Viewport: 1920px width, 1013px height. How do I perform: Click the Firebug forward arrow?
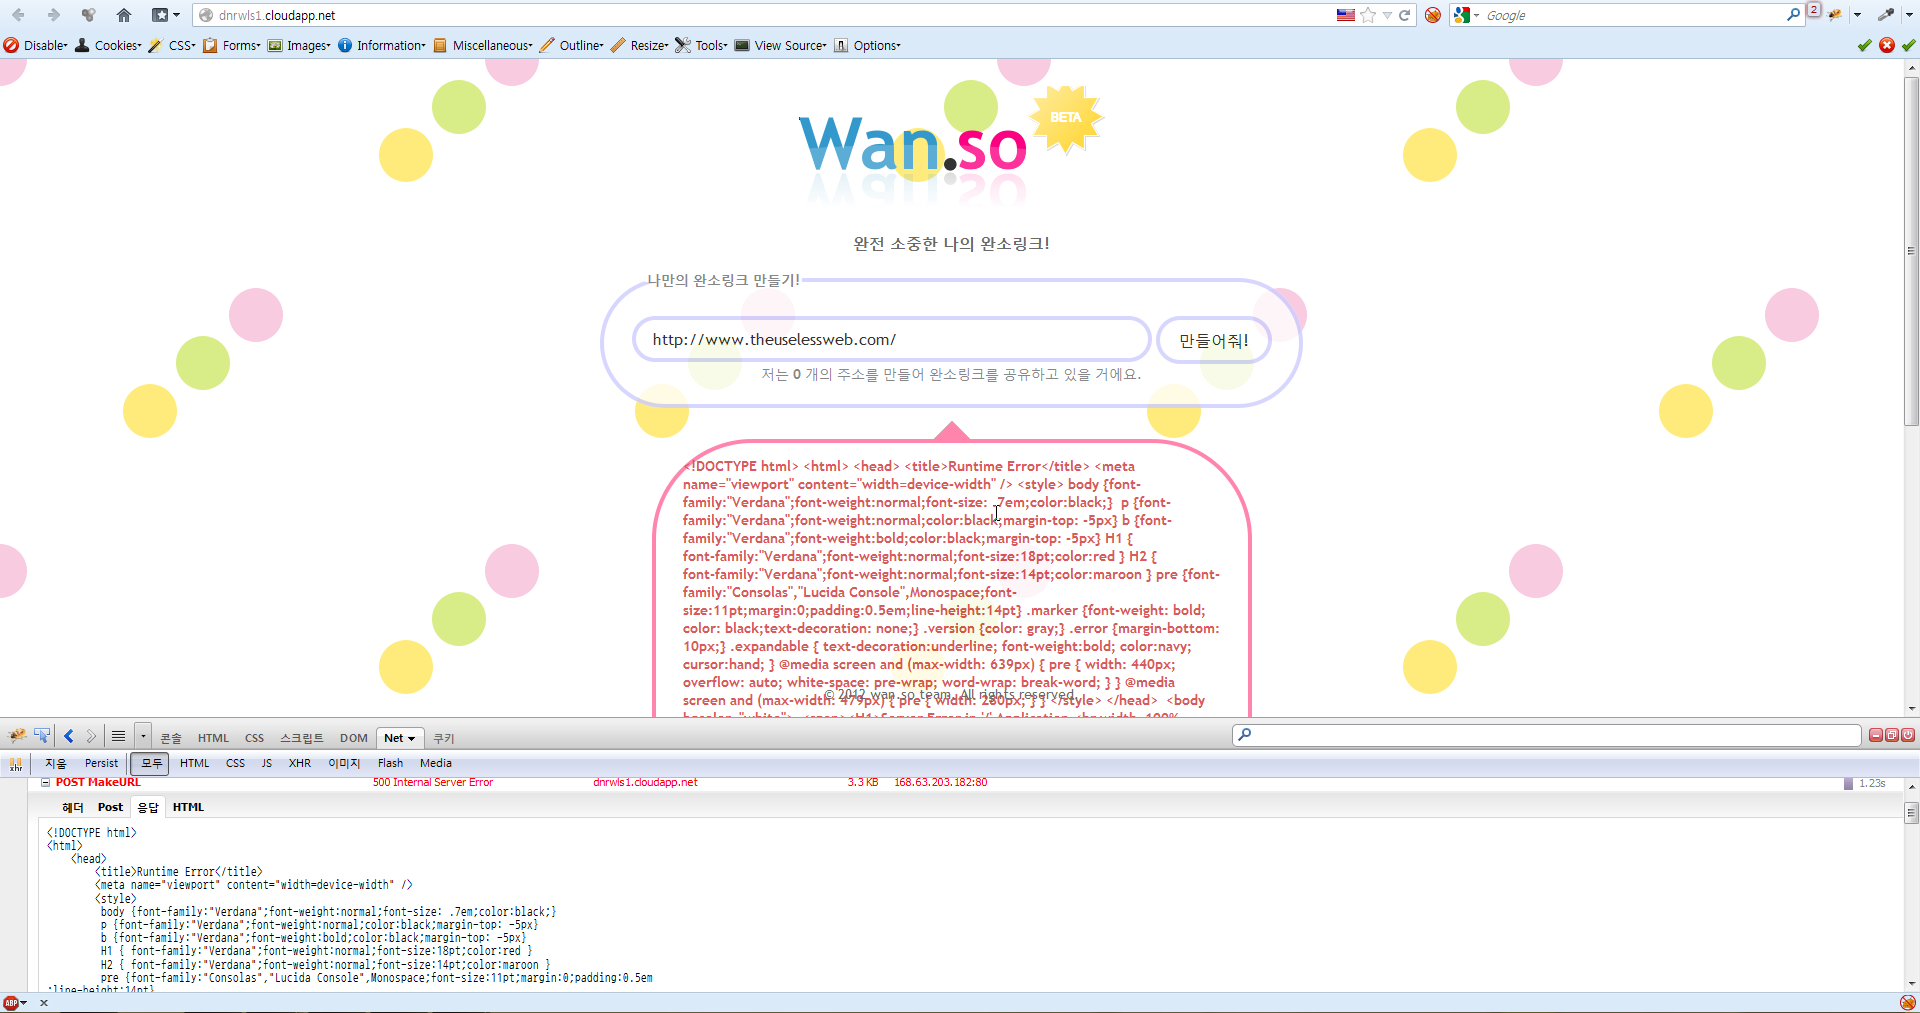(x=91, y=737)
